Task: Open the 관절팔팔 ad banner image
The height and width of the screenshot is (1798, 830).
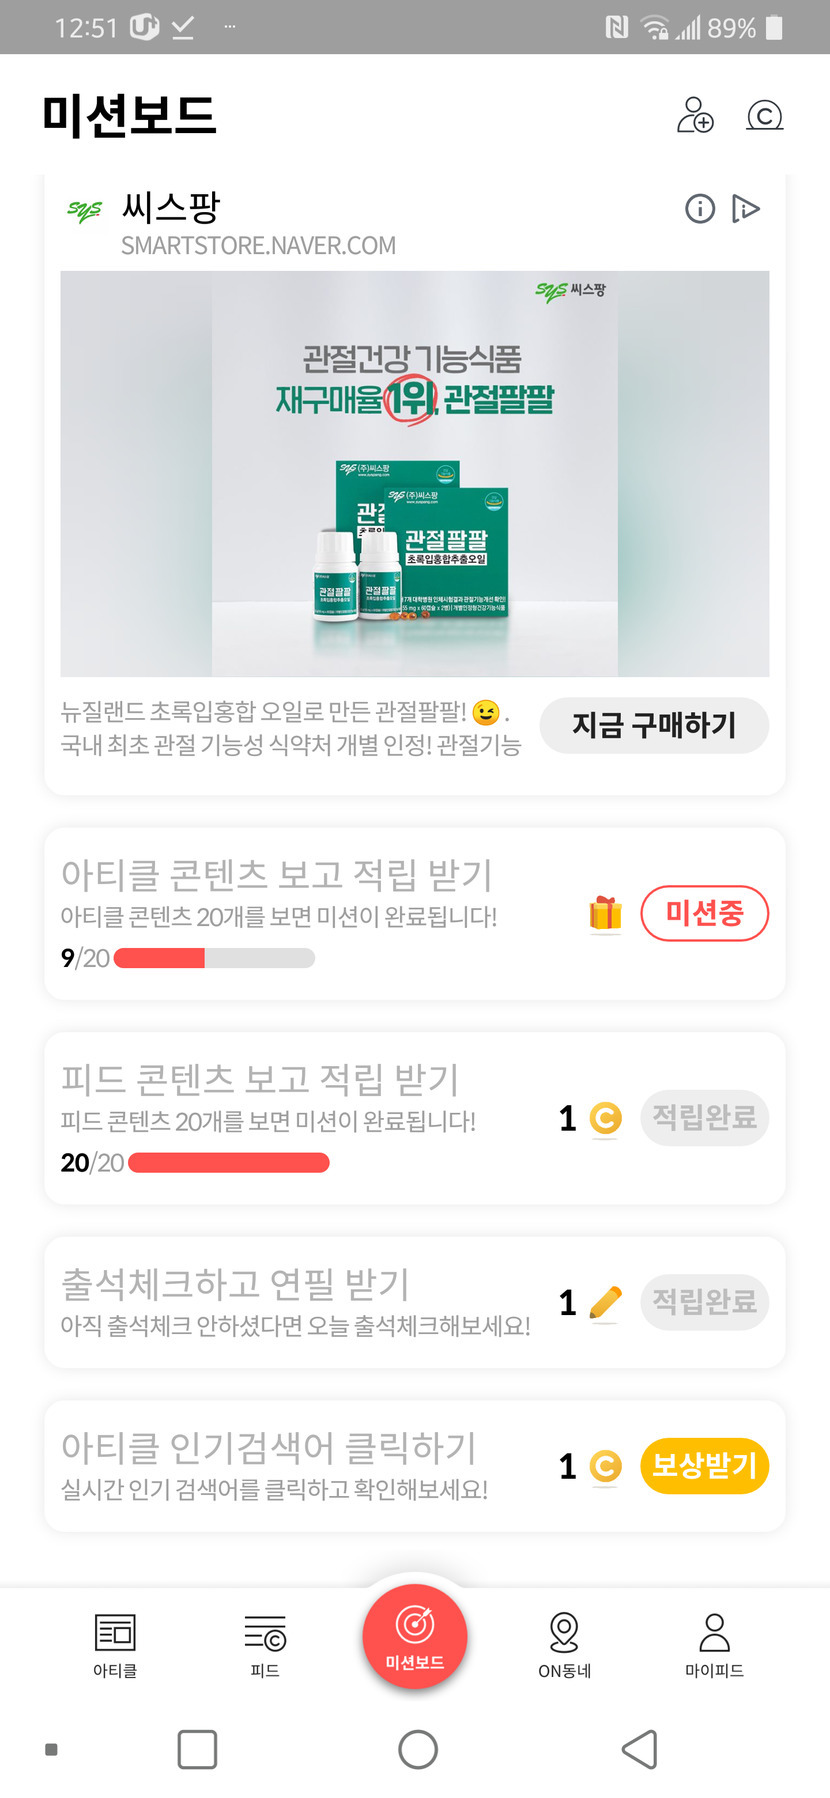Action: [415, 473]
